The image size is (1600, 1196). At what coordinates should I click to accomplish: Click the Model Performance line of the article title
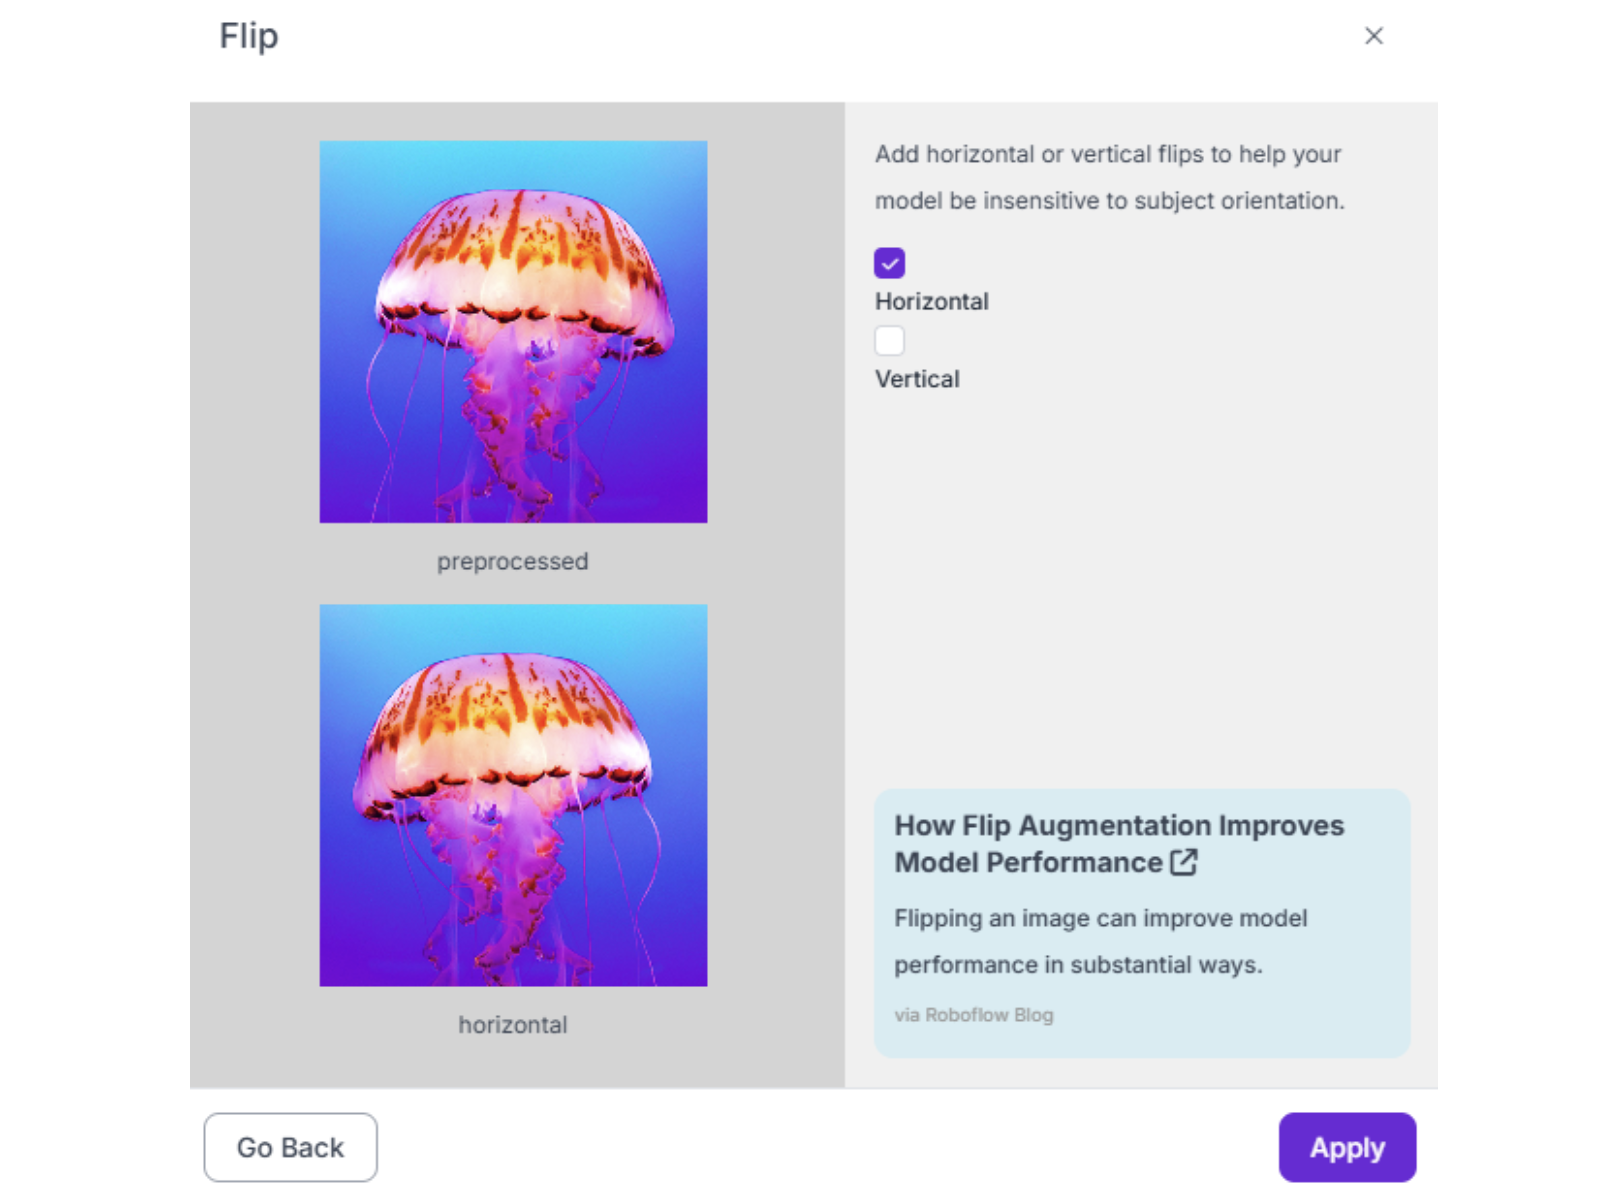pyautogui.click(x=1027, y=863)
